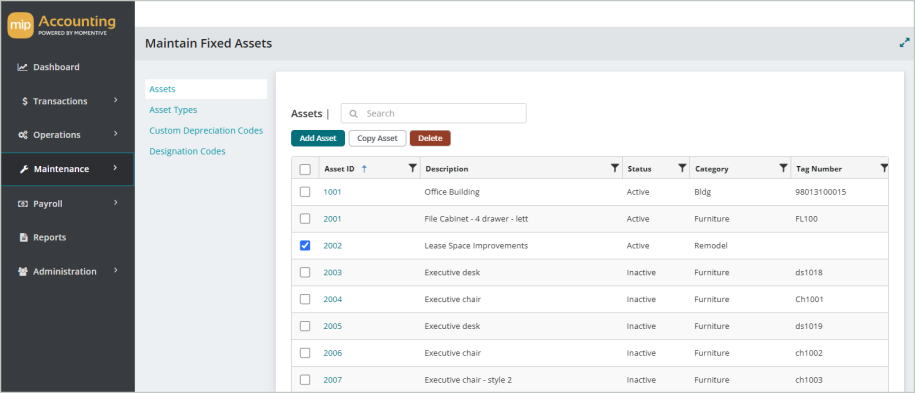Screen dimensions: 915x393
Task: Open asset 2005 link
Action: (333, 326)
